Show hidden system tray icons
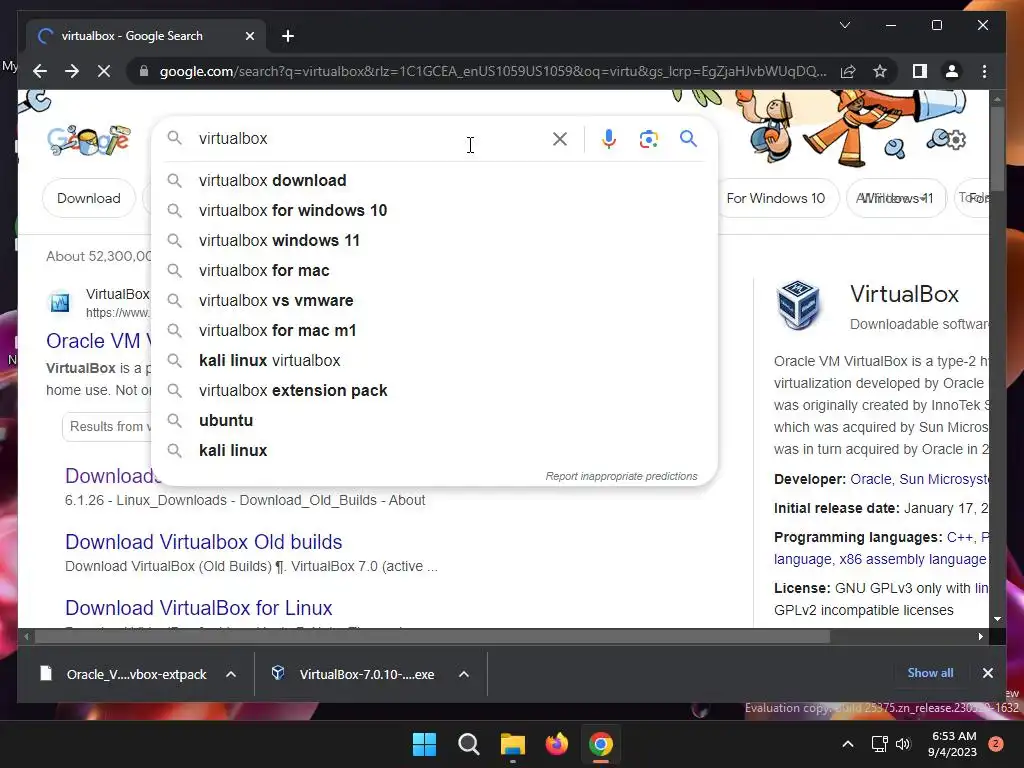Screen dimensions: 1024x768 pos(848,744)
